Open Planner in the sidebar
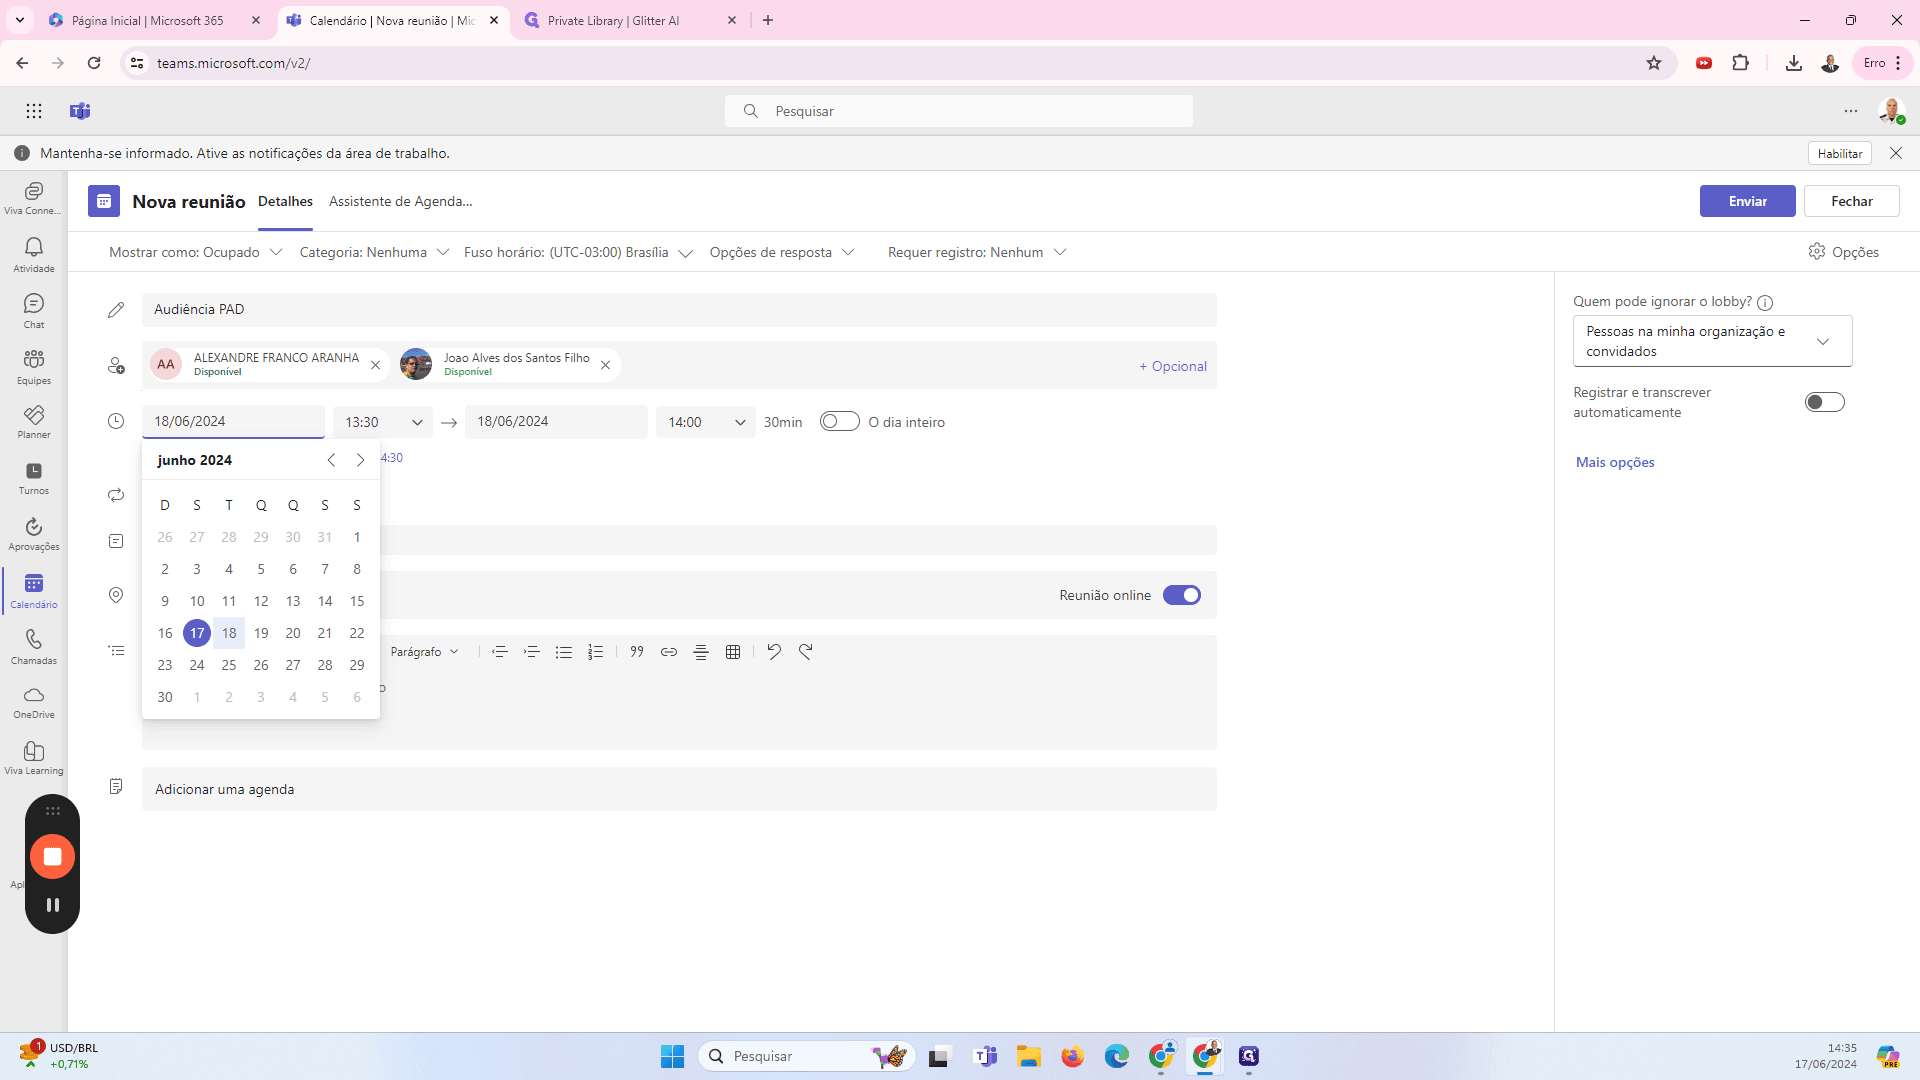The image size is (1920, 1080). pyautogui.click(x=33, y=421)
